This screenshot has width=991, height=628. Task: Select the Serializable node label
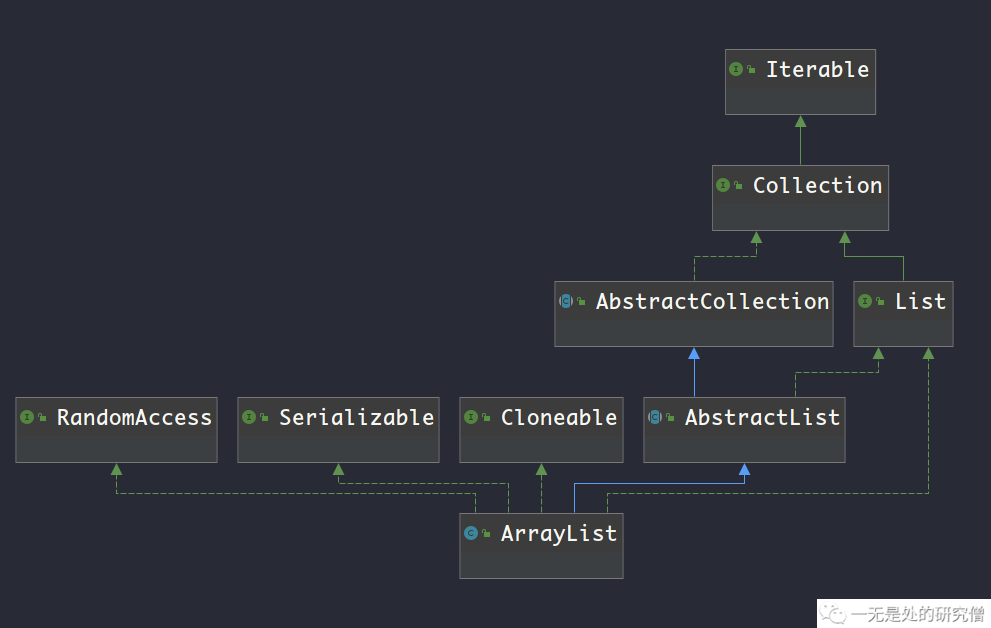click(x=356, y=417)
